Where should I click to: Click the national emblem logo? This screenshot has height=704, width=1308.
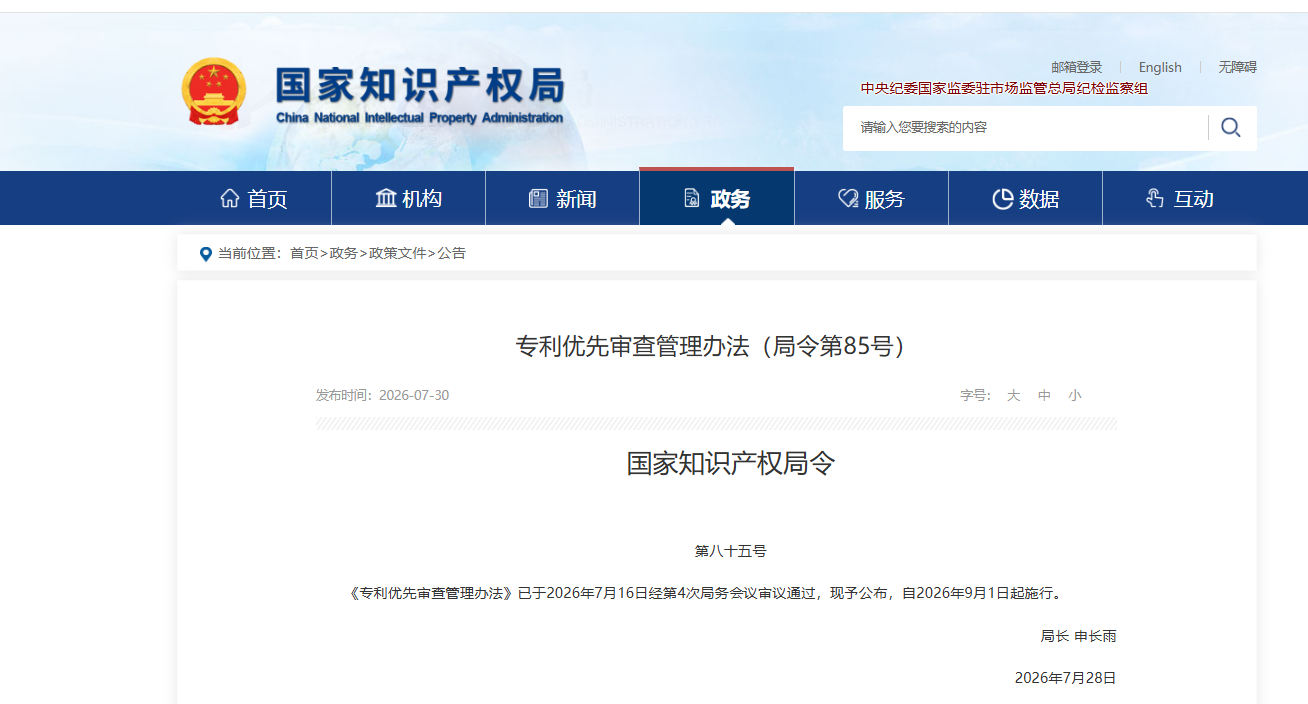(x=213, y=92)
